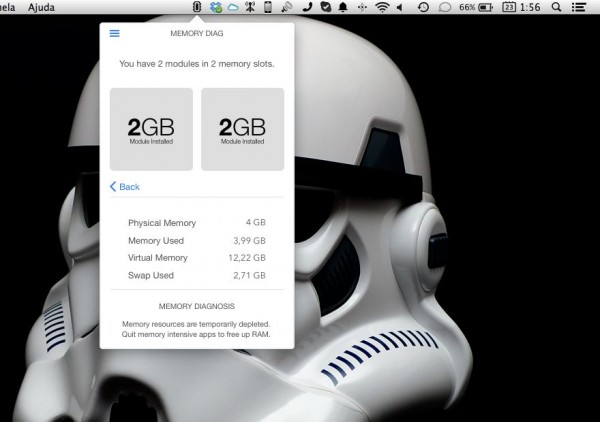This screenshot has width=600, height=422.
Task: Open the Memory Diag hamburger menu
Action: point(114,33)
